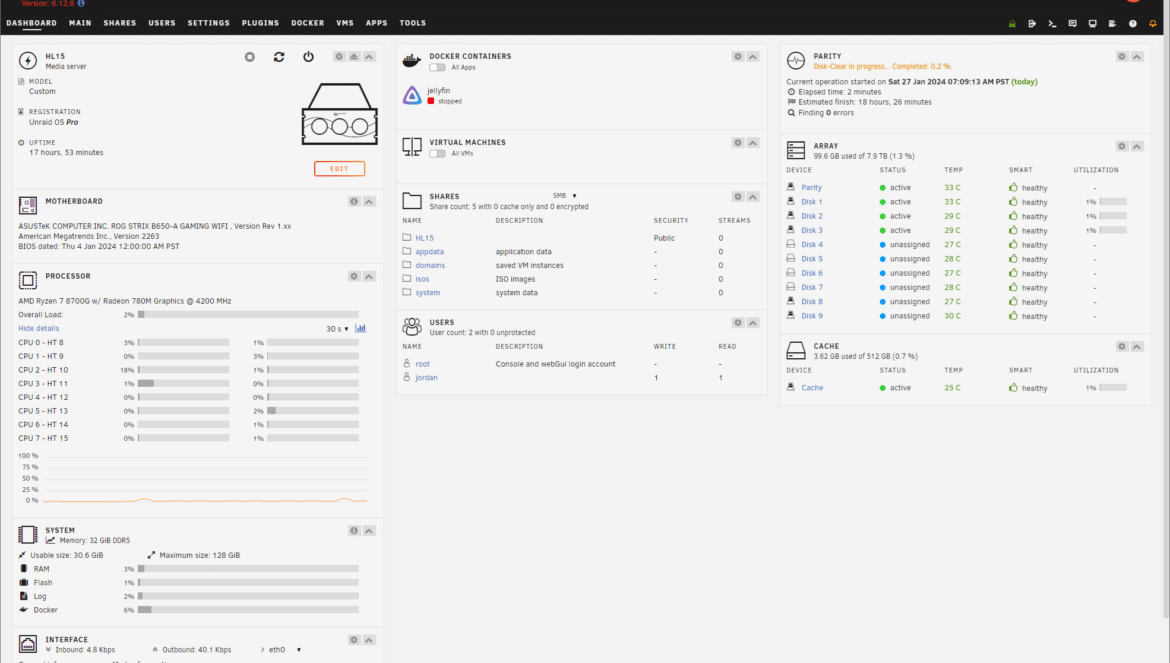Open the feedback icon in top bar

(x=1072, y=24)
